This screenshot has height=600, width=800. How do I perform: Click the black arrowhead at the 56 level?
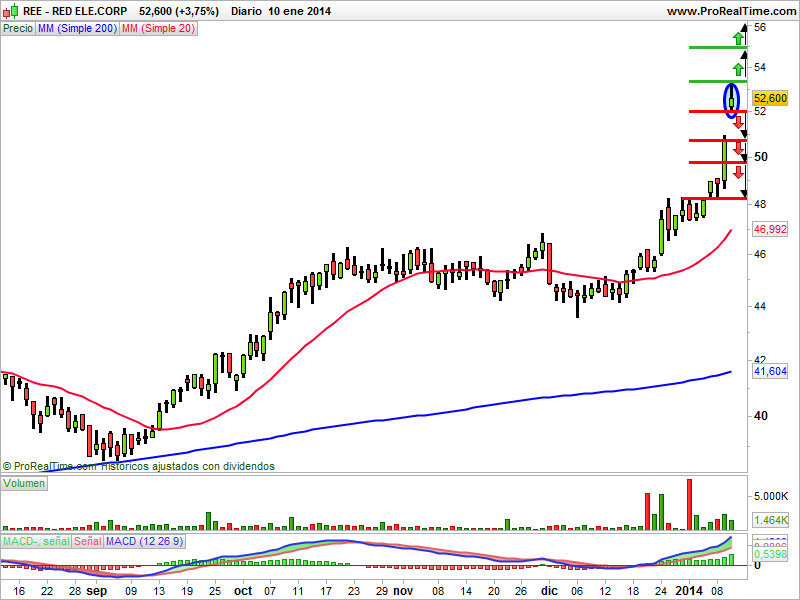click(x=744, y=29)
